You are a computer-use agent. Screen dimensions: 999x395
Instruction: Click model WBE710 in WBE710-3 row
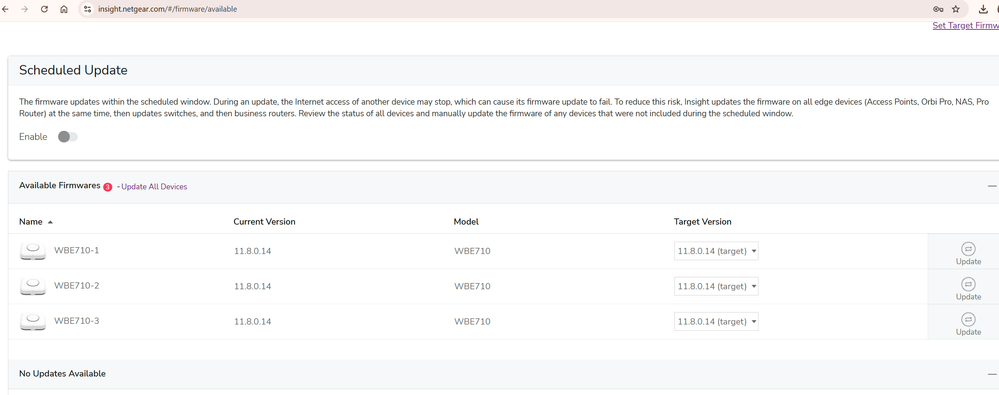pyautogui.click(x=472, y=321)
